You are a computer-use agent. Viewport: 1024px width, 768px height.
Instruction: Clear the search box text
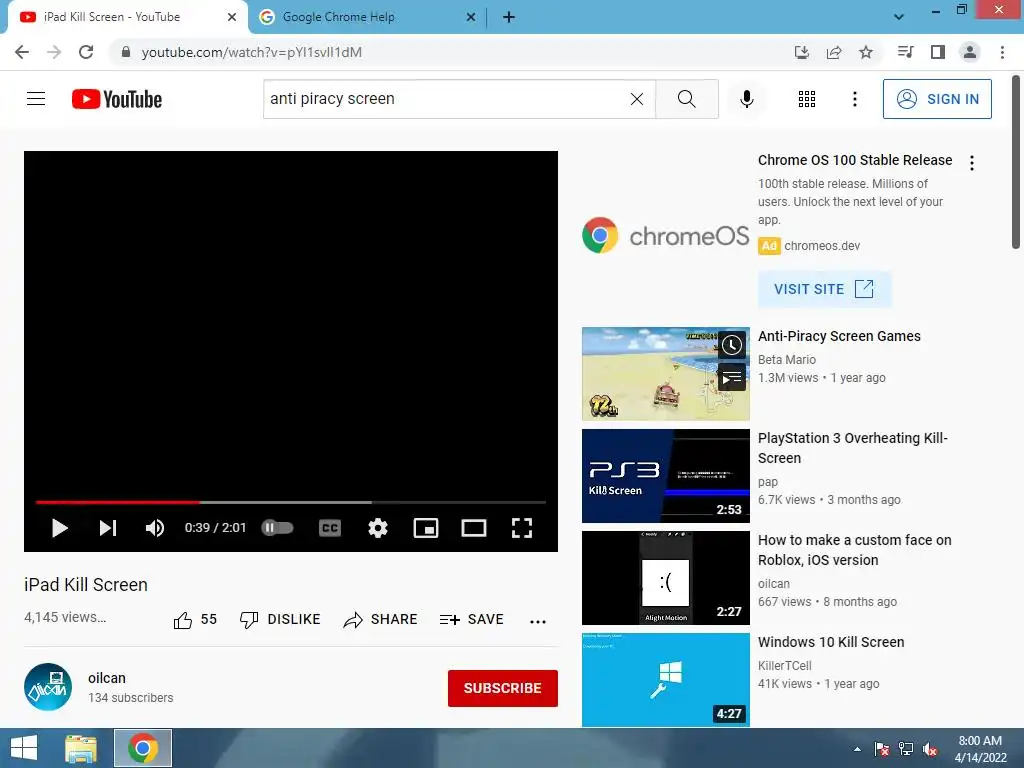point(637,99)
